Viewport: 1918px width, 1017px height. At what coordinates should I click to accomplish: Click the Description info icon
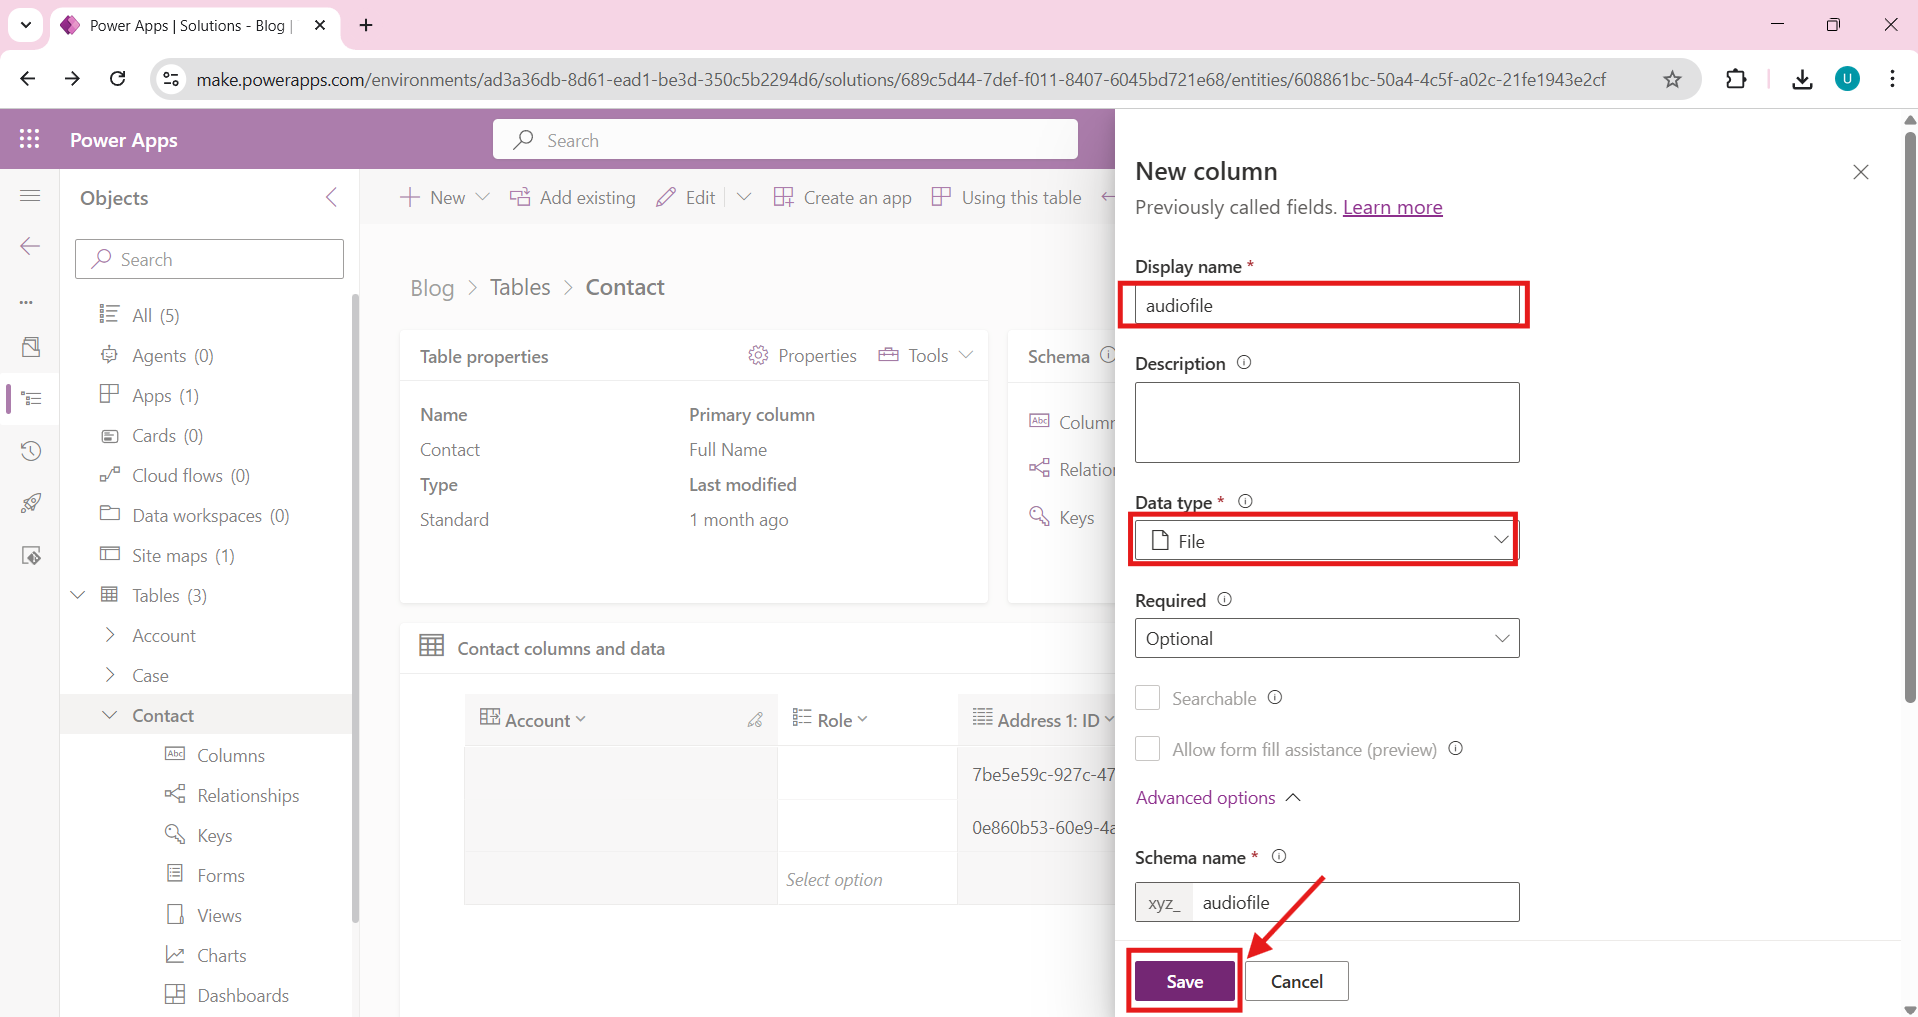pos(1244,363)
